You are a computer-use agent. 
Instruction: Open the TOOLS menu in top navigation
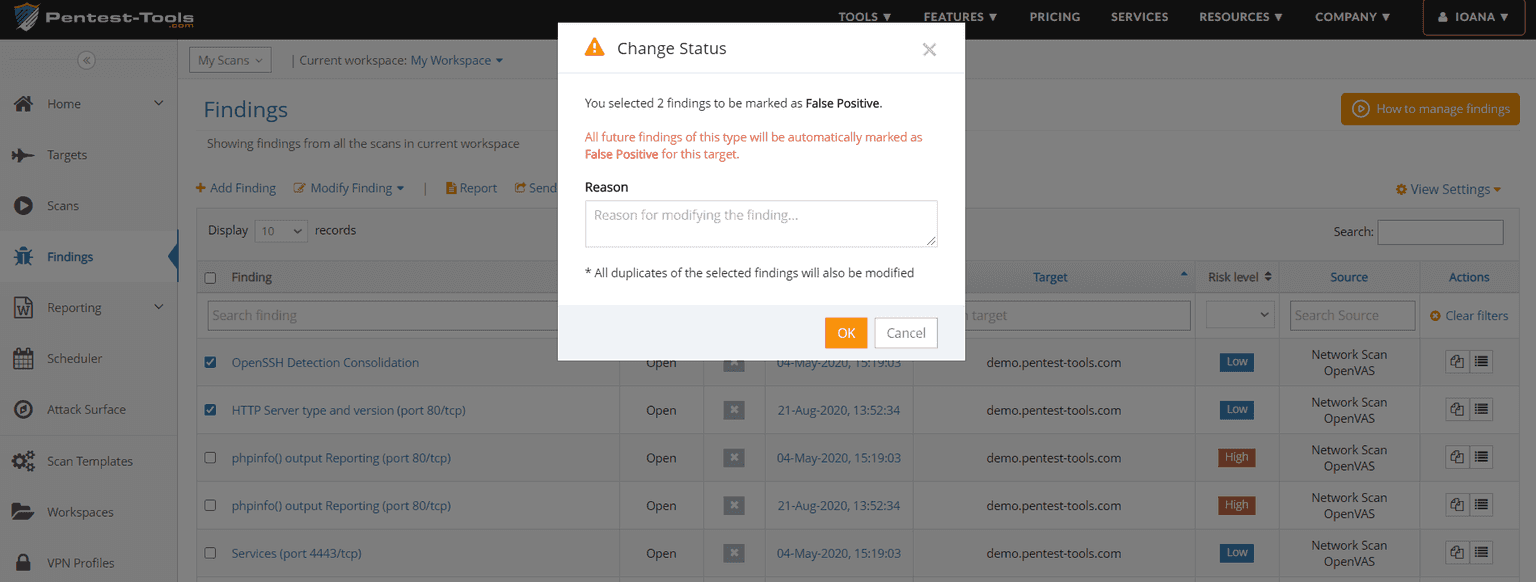tap(864, 17)
